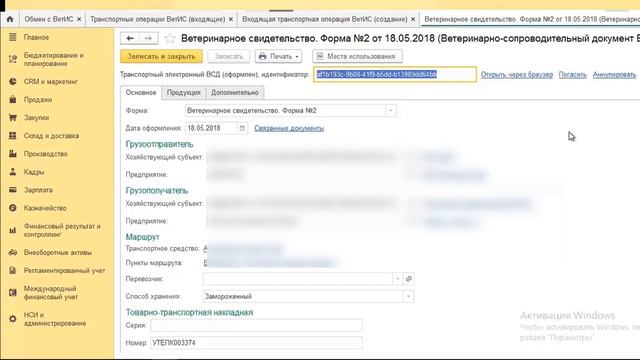Open the Кадры section
Image resolution: width=640 pixels, height=360 pixels.
34,172
